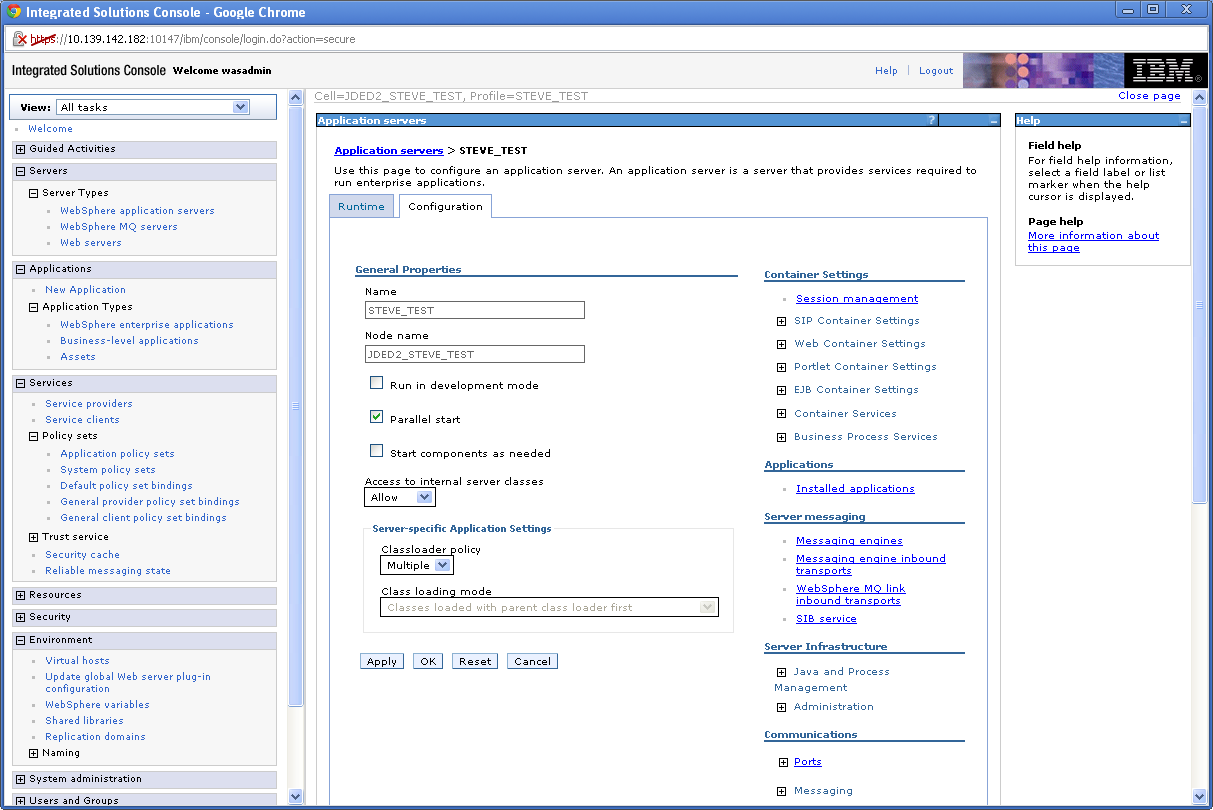
Task: Collapse Application Types subsection
Action: [34, 307]
